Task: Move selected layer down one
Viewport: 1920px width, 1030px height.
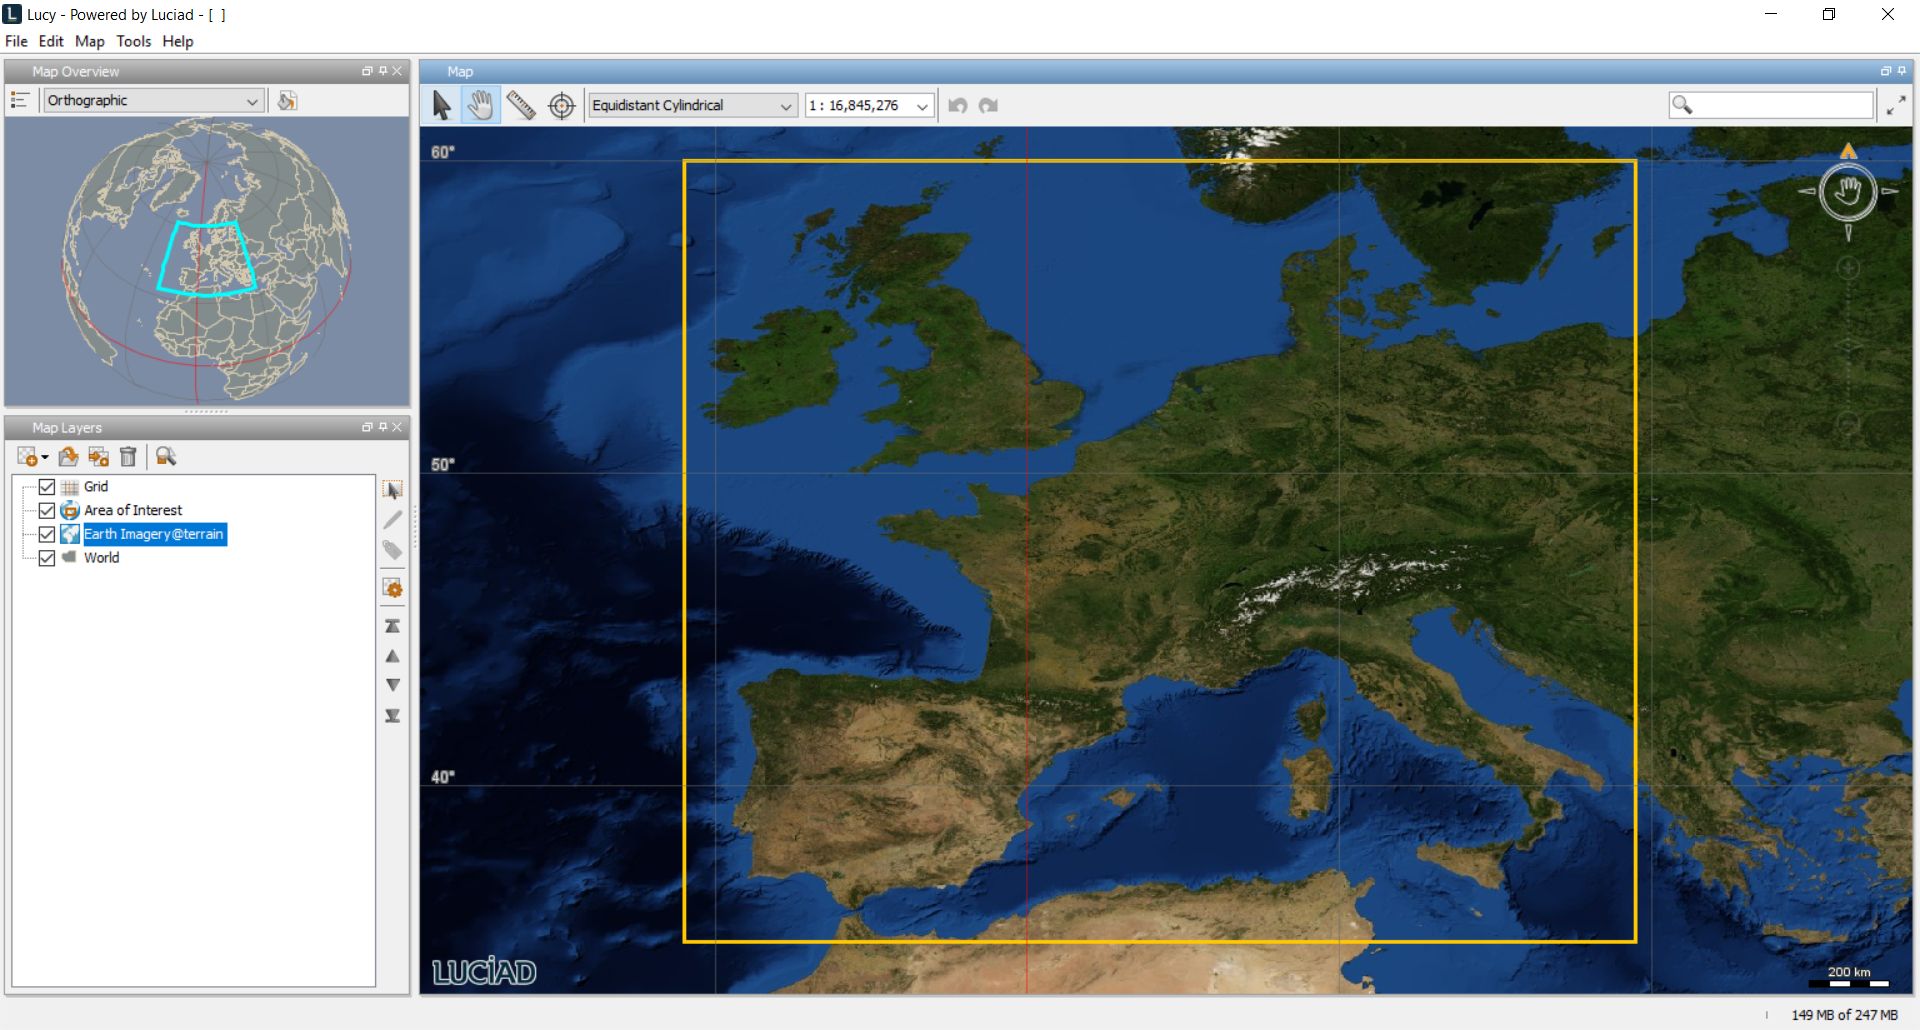Action: (x=393, y=685)
